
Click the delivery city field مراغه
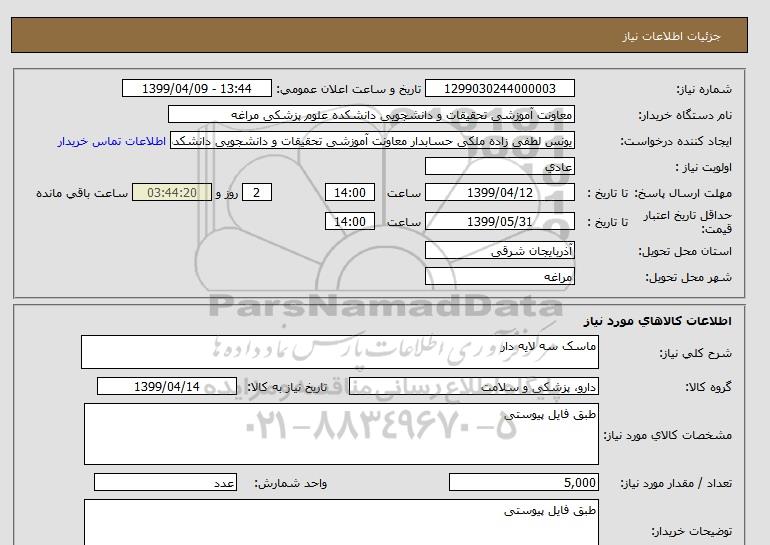(x=500, y=277)
